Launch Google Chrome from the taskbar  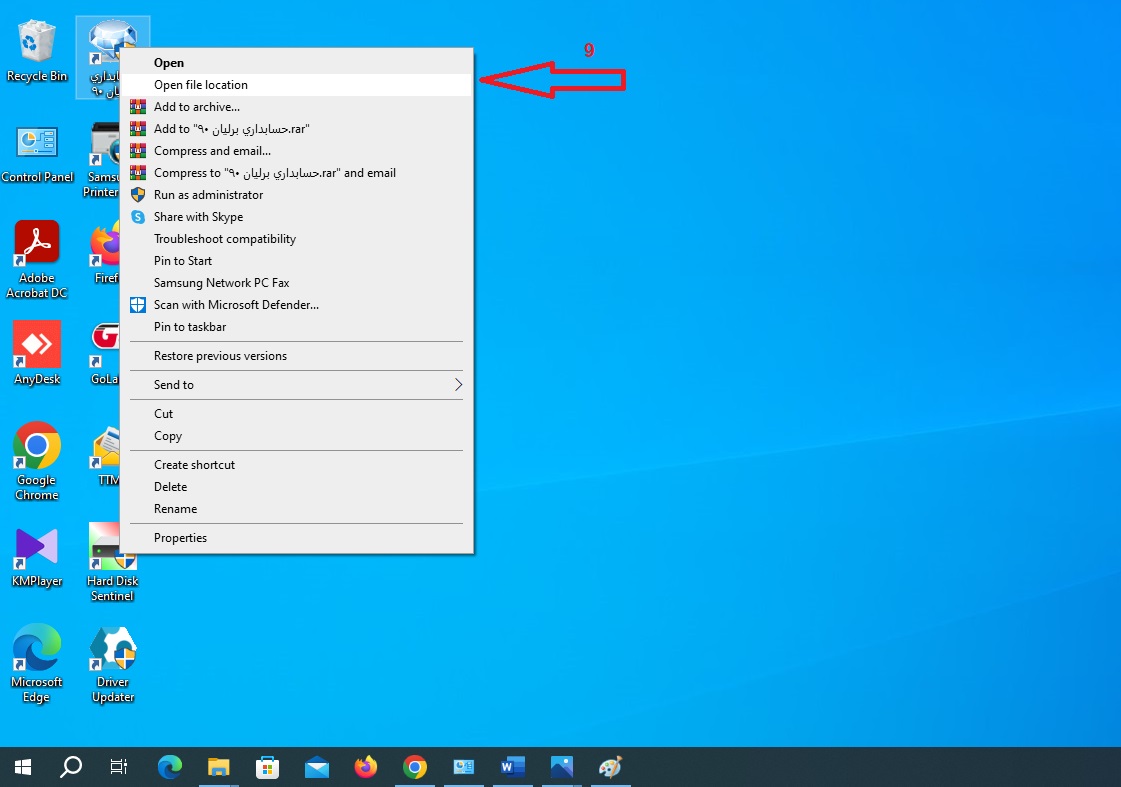(415, 767)
